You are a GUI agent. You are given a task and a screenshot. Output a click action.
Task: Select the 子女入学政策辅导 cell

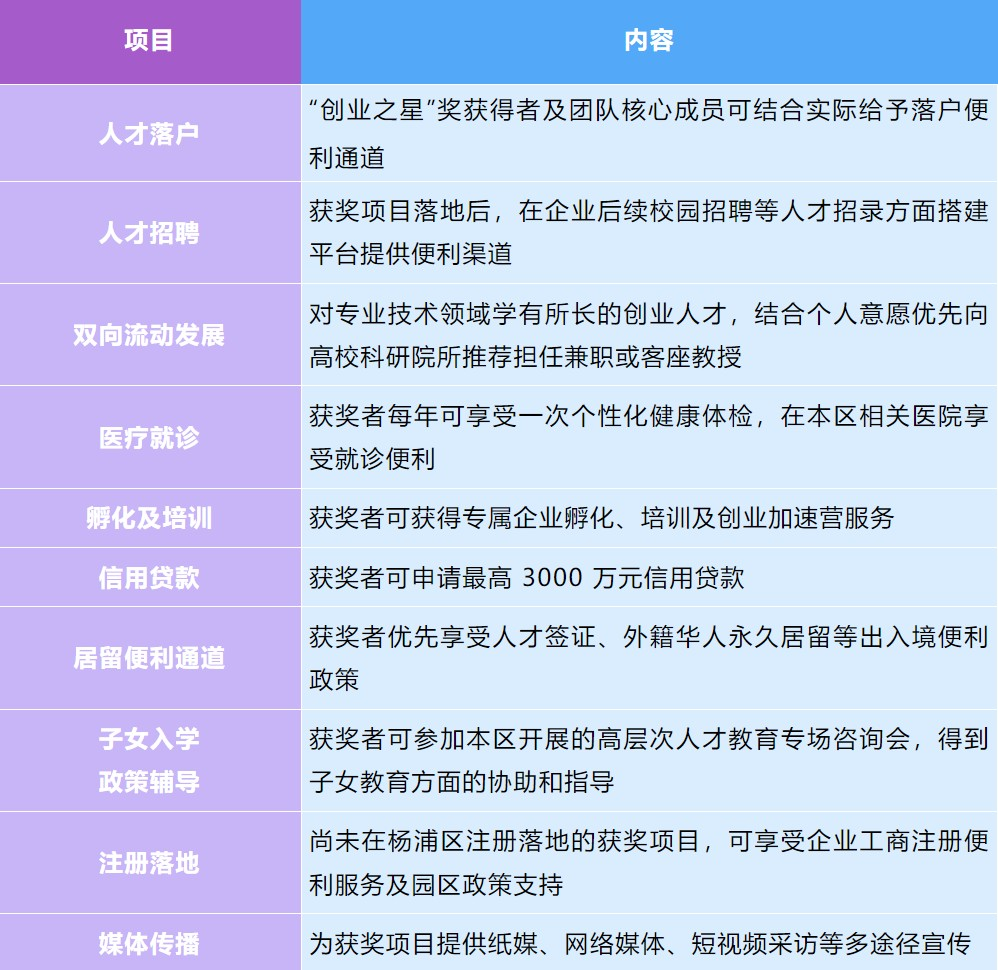[149, 760]
